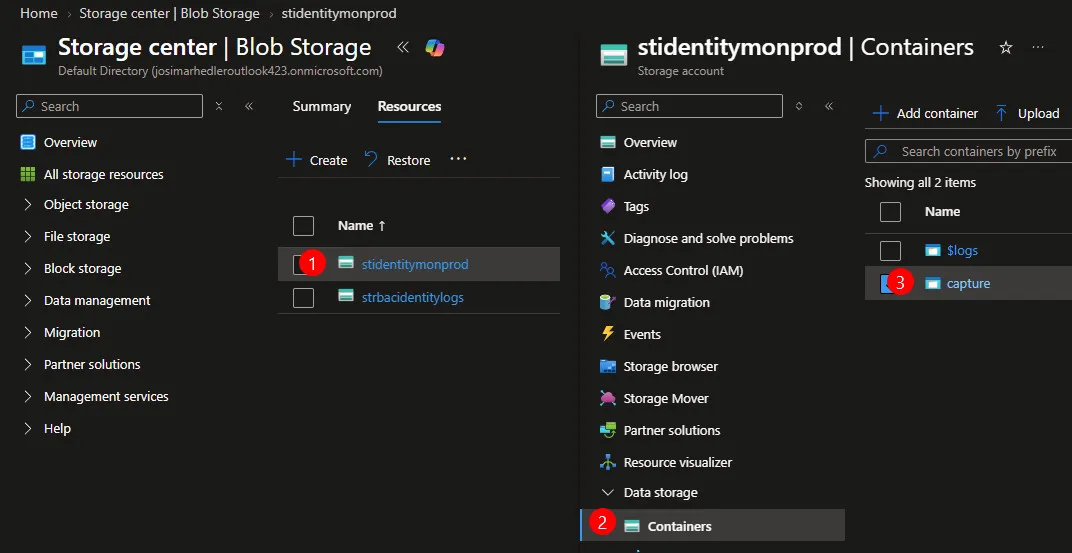Viewport: 1072px width, 553px height.
Task: Click the stidentitymonprod storage account header icon
Action: click(613, 55)
